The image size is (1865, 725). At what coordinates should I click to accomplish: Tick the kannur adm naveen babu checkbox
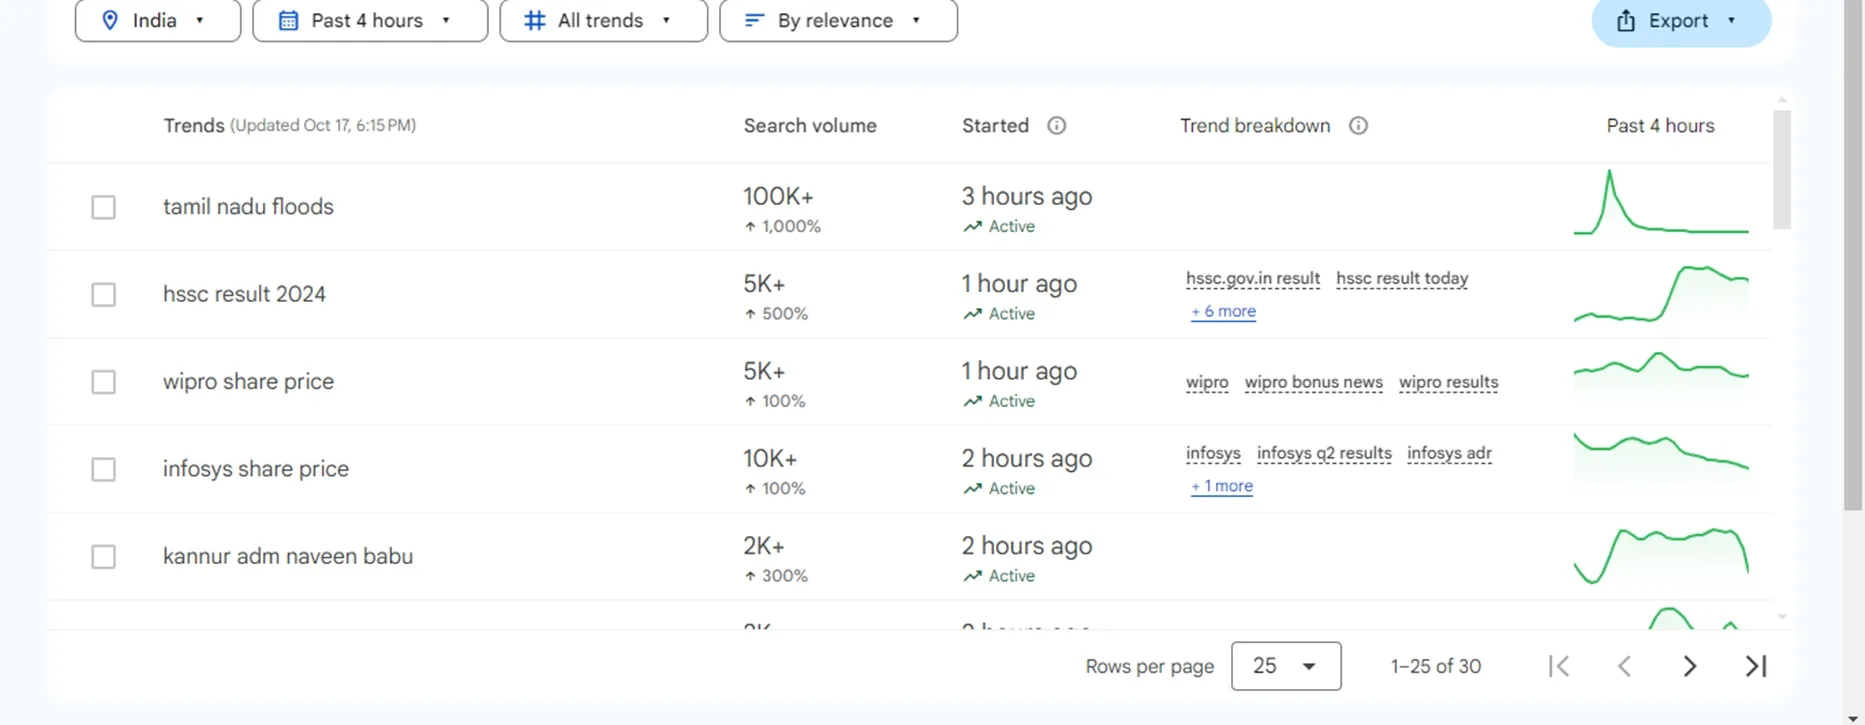(104, 557)
